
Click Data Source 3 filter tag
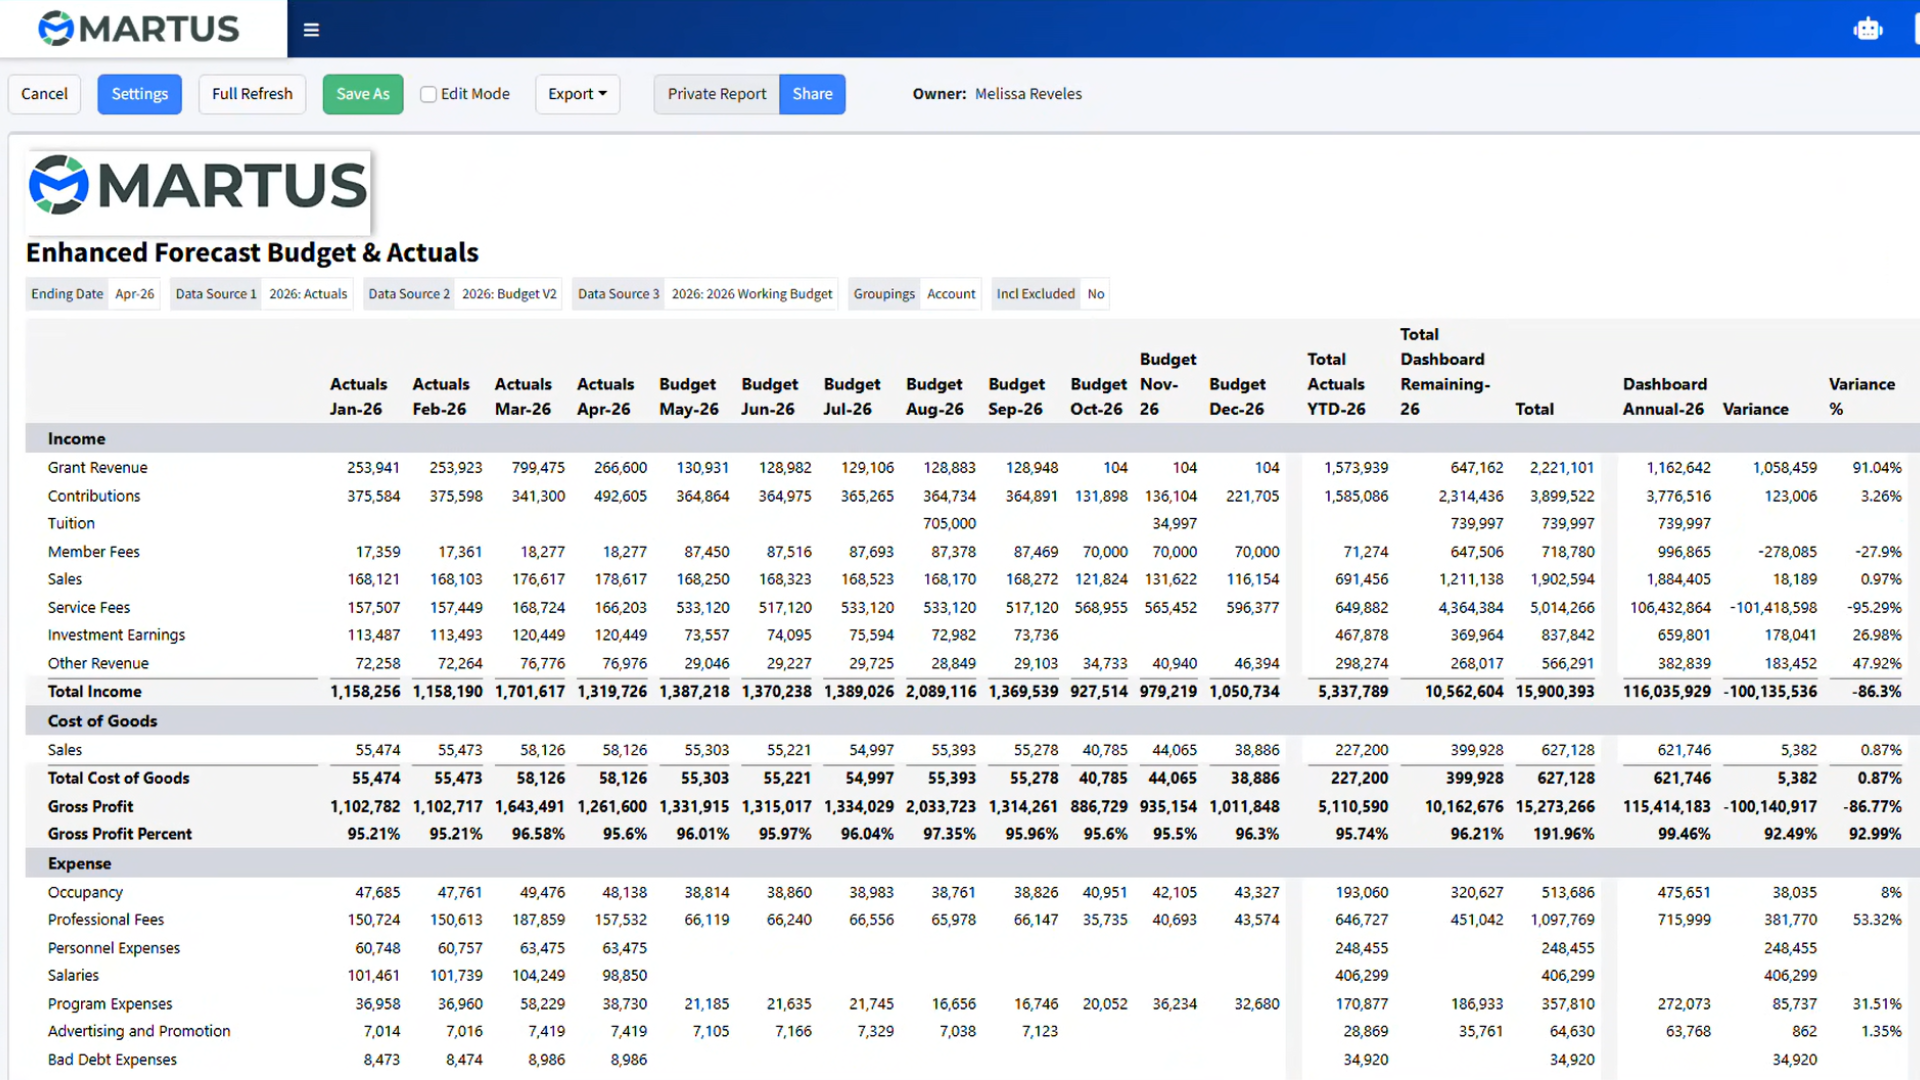[705, 294]
